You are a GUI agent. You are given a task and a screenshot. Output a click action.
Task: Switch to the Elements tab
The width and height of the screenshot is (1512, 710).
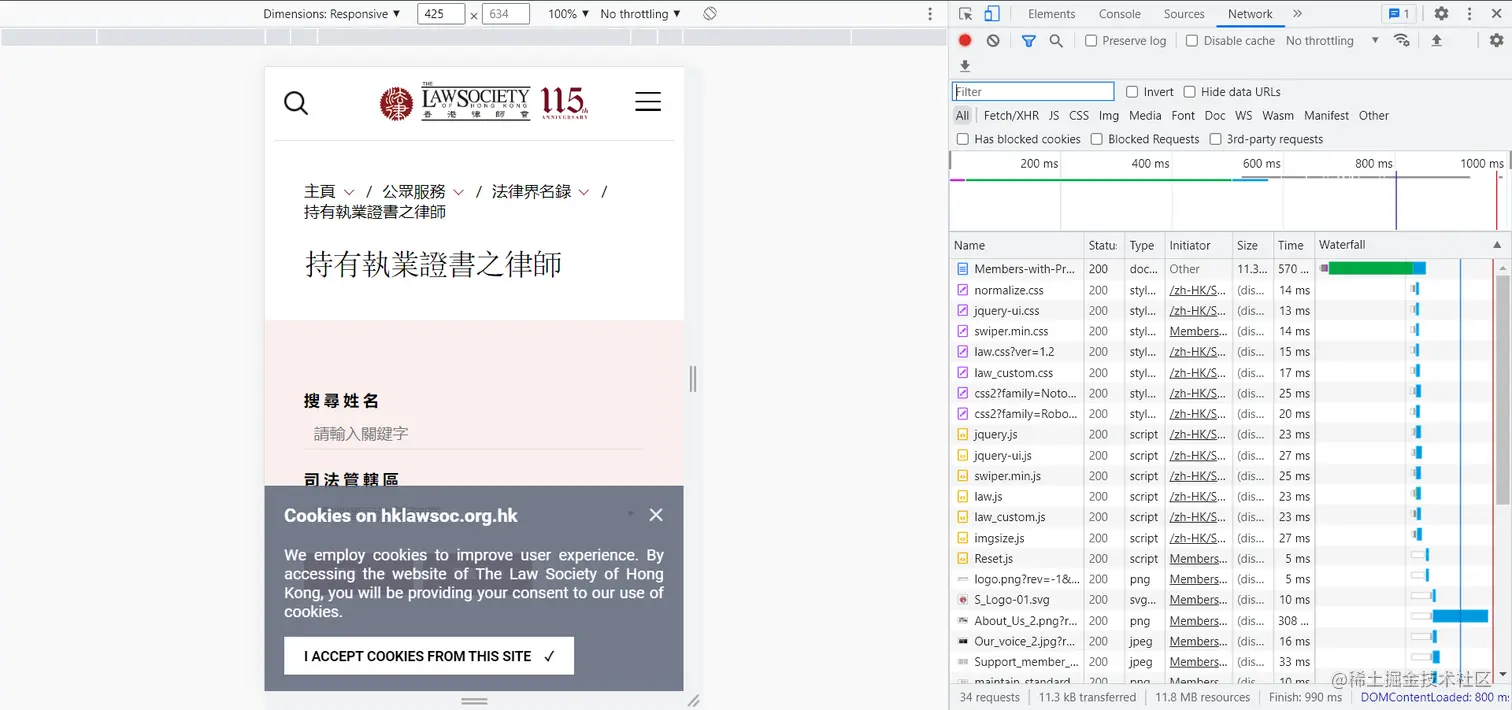(1051, 14)
